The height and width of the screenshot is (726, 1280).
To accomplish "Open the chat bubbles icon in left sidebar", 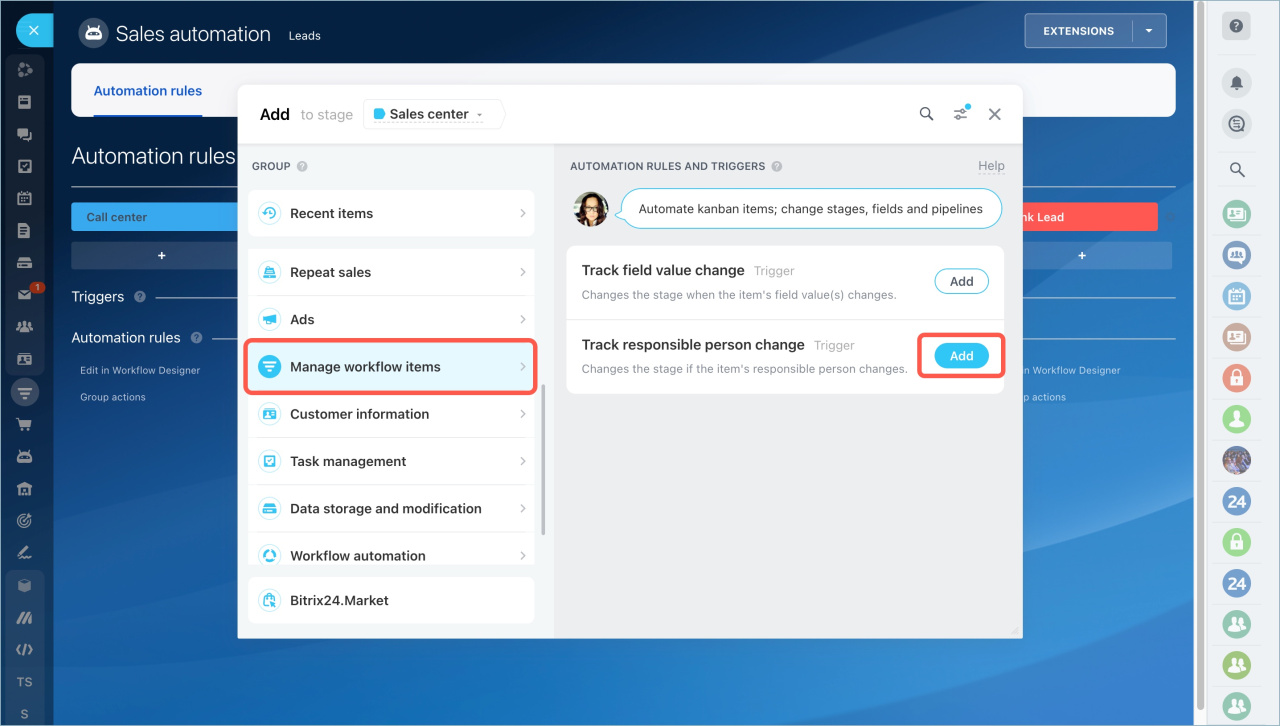I will coord(25,134).
